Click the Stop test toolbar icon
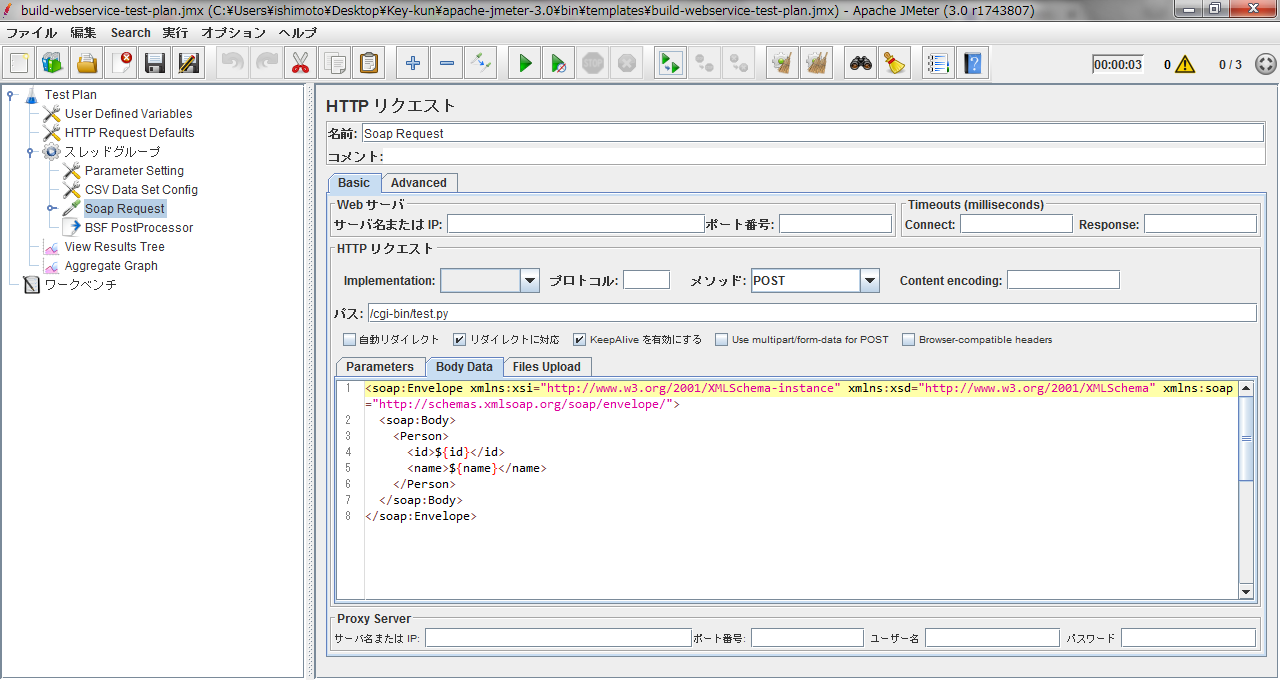Image resolution: width=1280 pixels, height=680 pixels. tap(592, 63)
